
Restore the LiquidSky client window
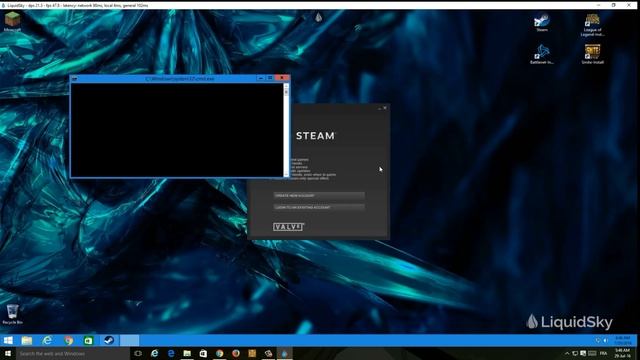point(613,5)
